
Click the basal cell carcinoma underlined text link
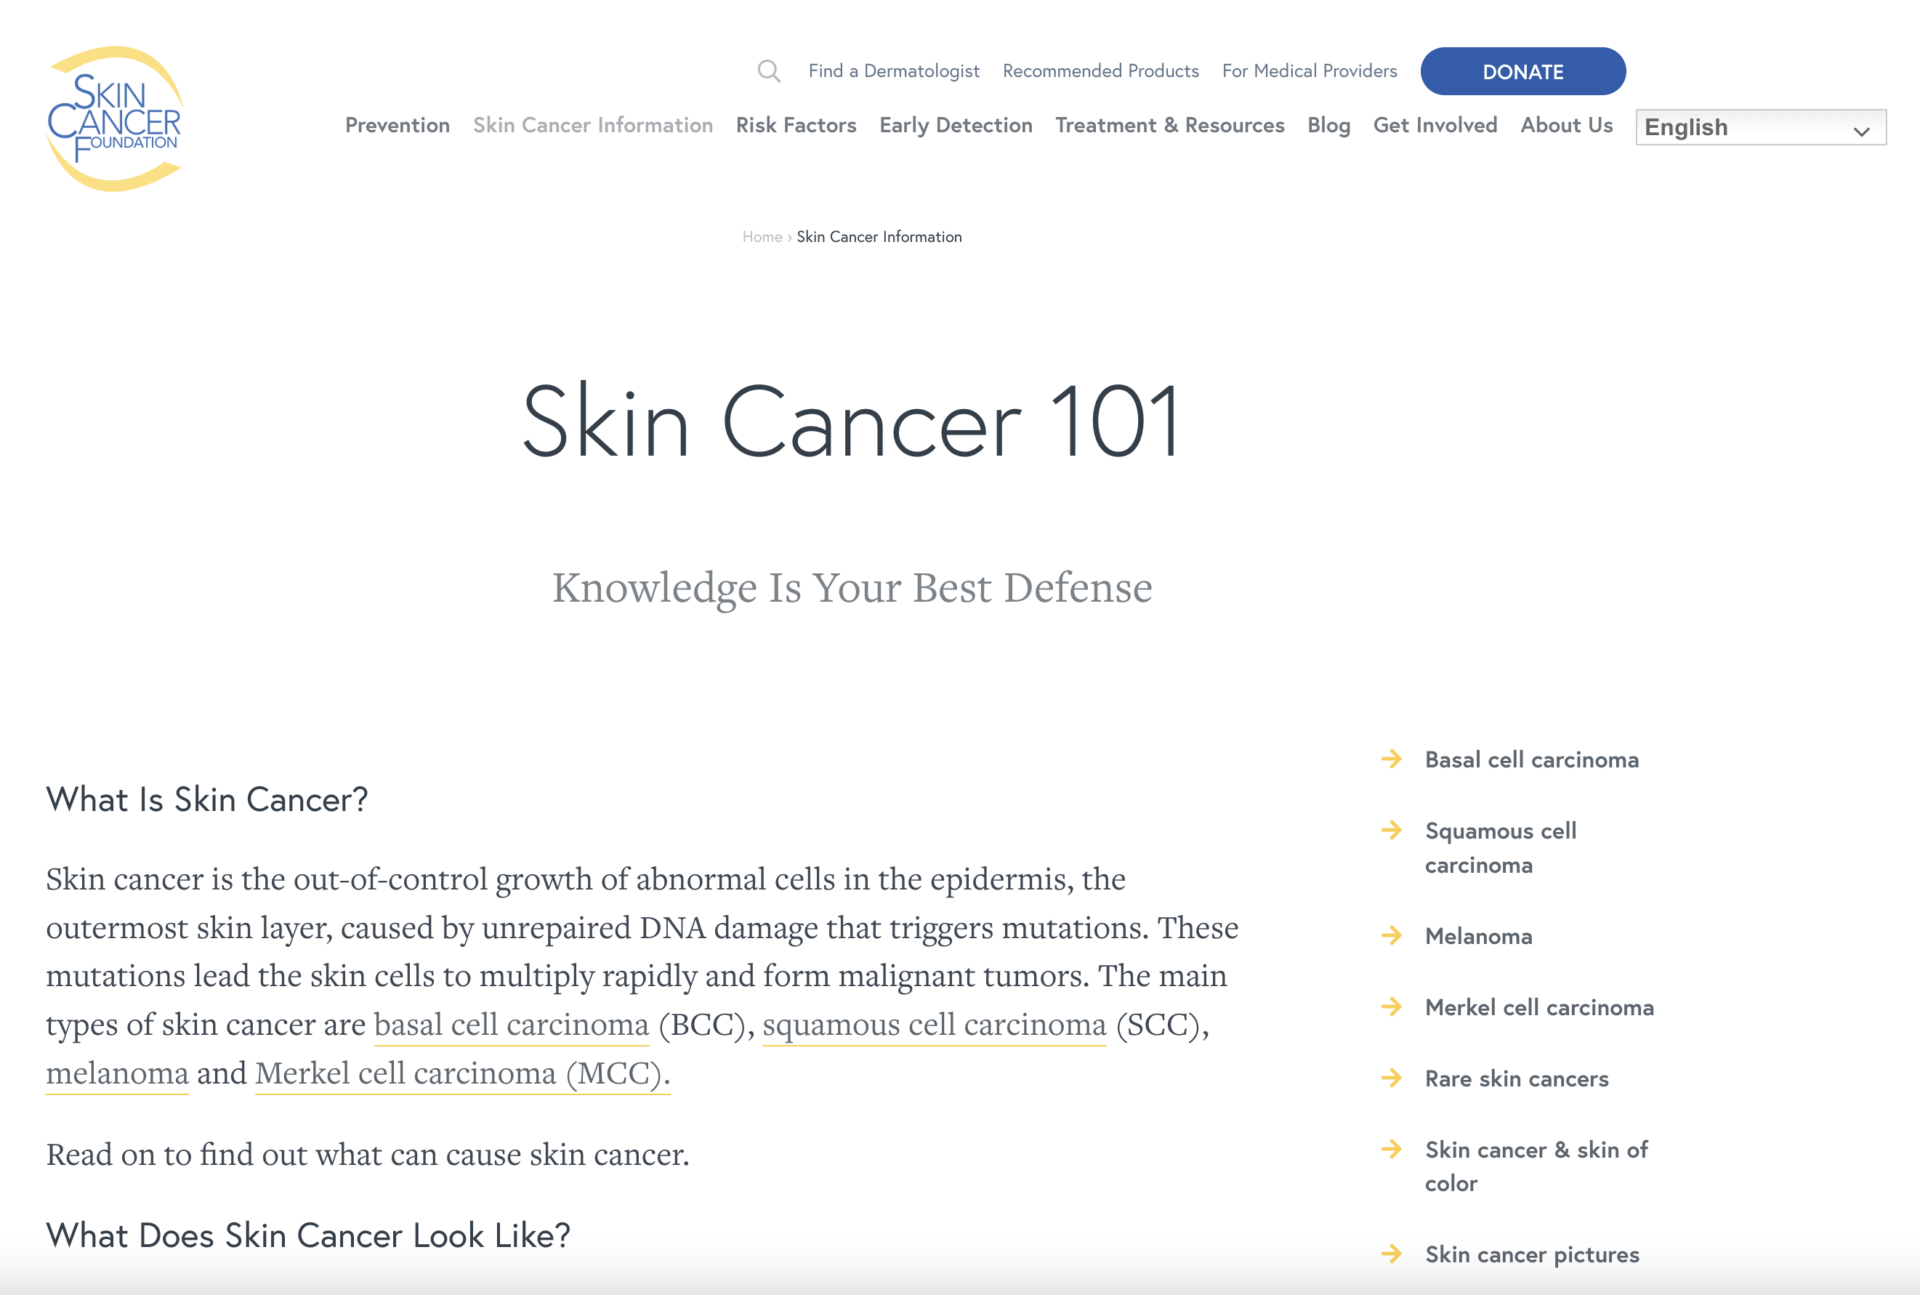[510, 1024]
